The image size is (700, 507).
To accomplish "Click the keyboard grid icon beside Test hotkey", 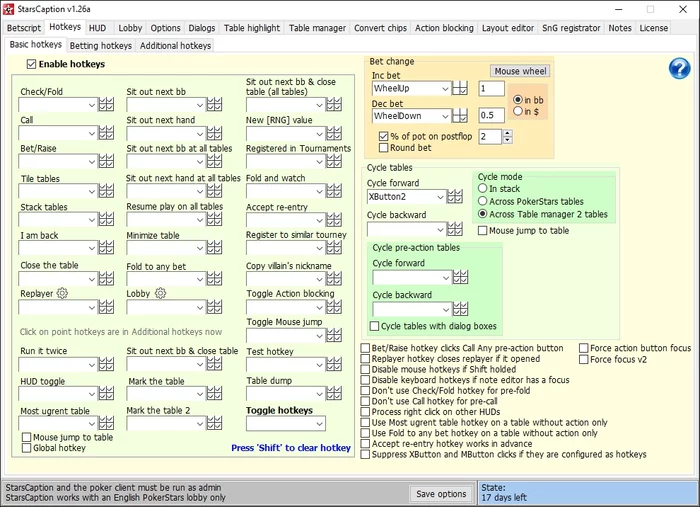I will pos(334,366).
